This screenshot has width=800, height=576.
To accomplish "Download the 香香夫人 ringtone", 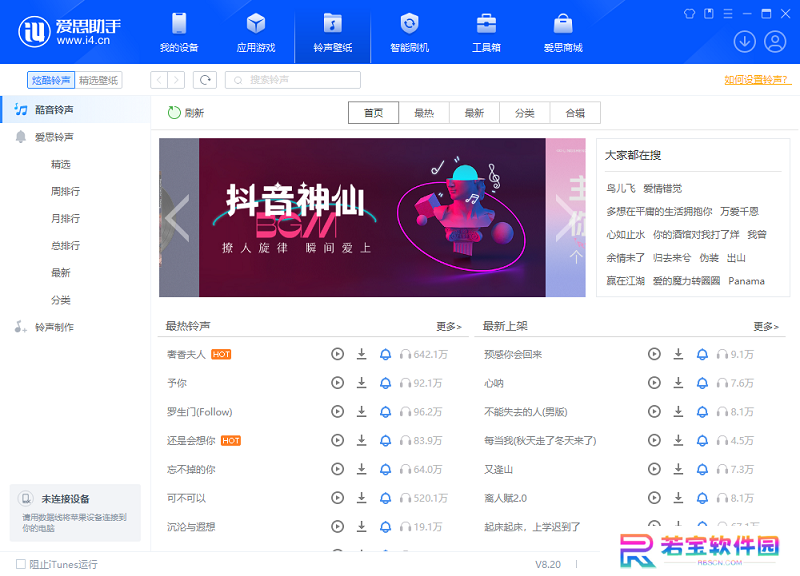I will click(x=361, y=354).
